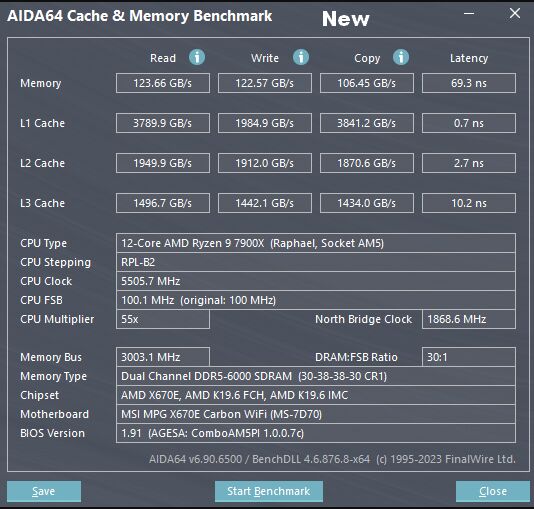Screen dimensions: 534x509
Task: Select the Memory Read 123.66 GB/s cell
Action: pyautogui.click(x=163, y=83)
